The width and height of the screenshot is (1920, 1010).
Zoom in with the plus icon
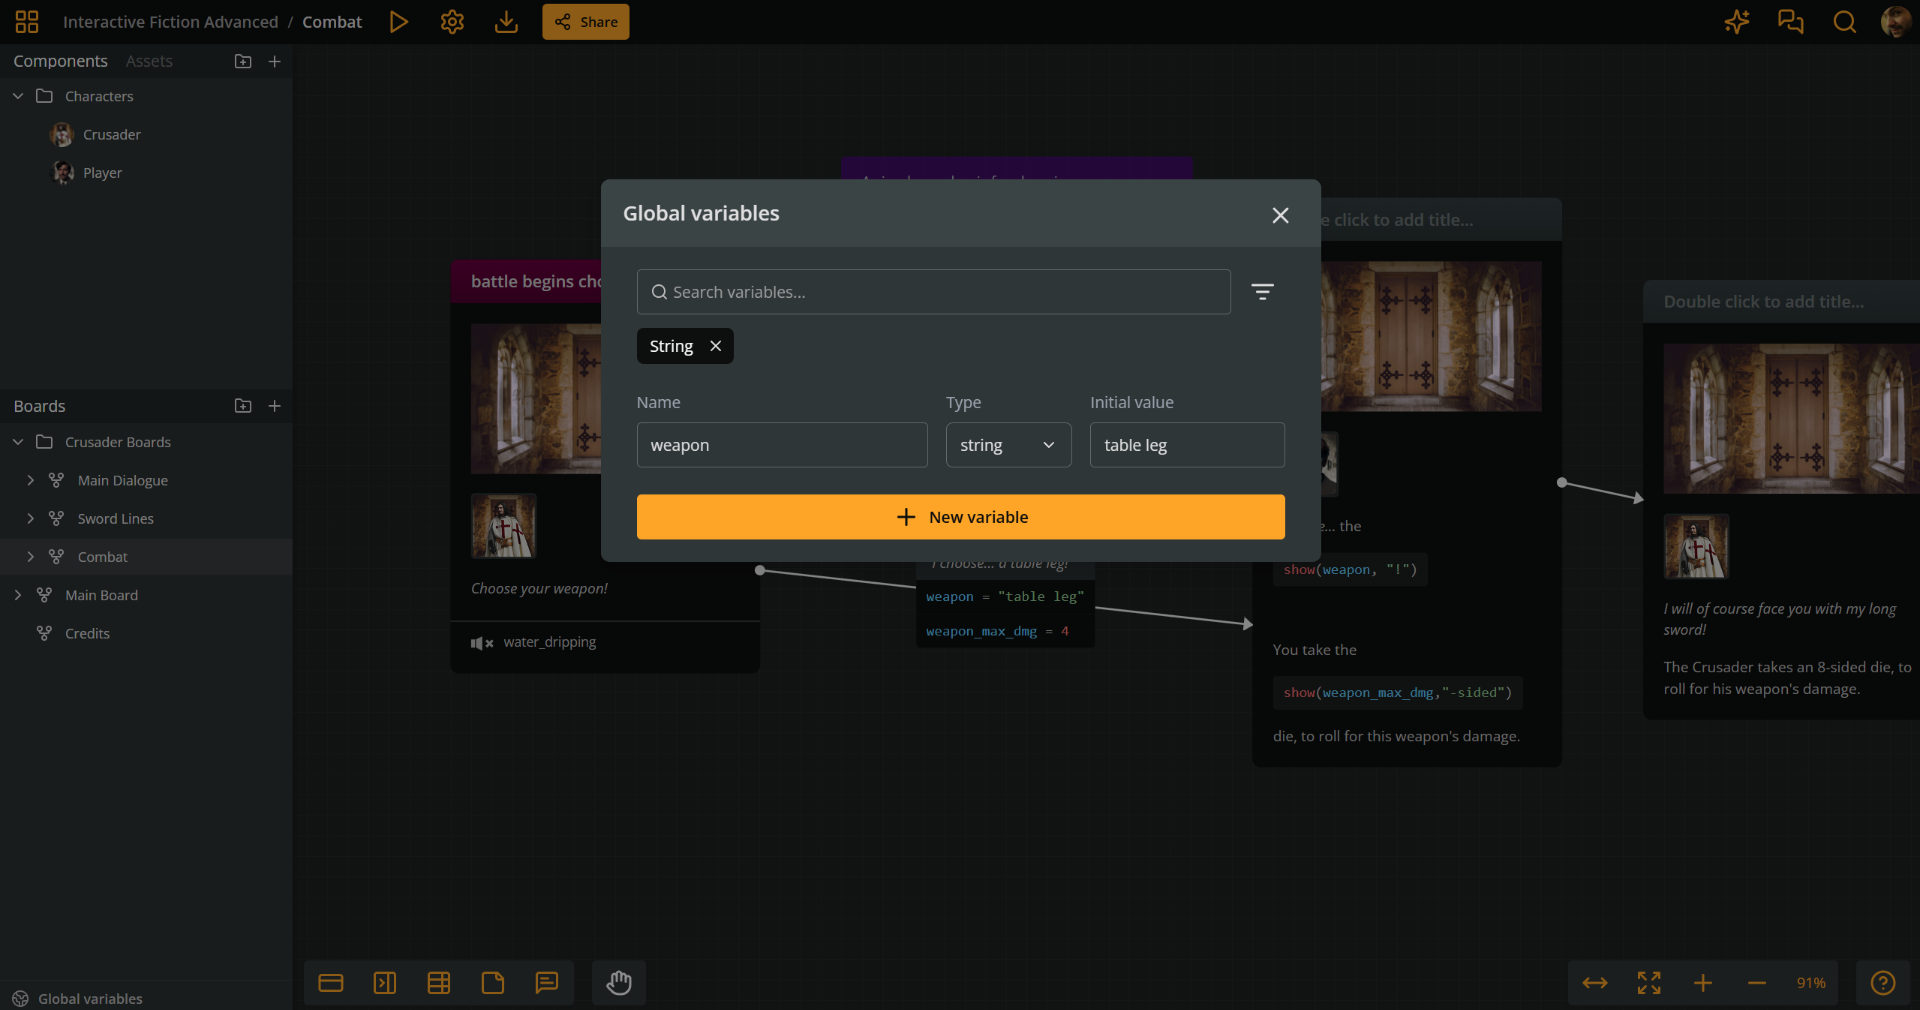click(1703, 983)
